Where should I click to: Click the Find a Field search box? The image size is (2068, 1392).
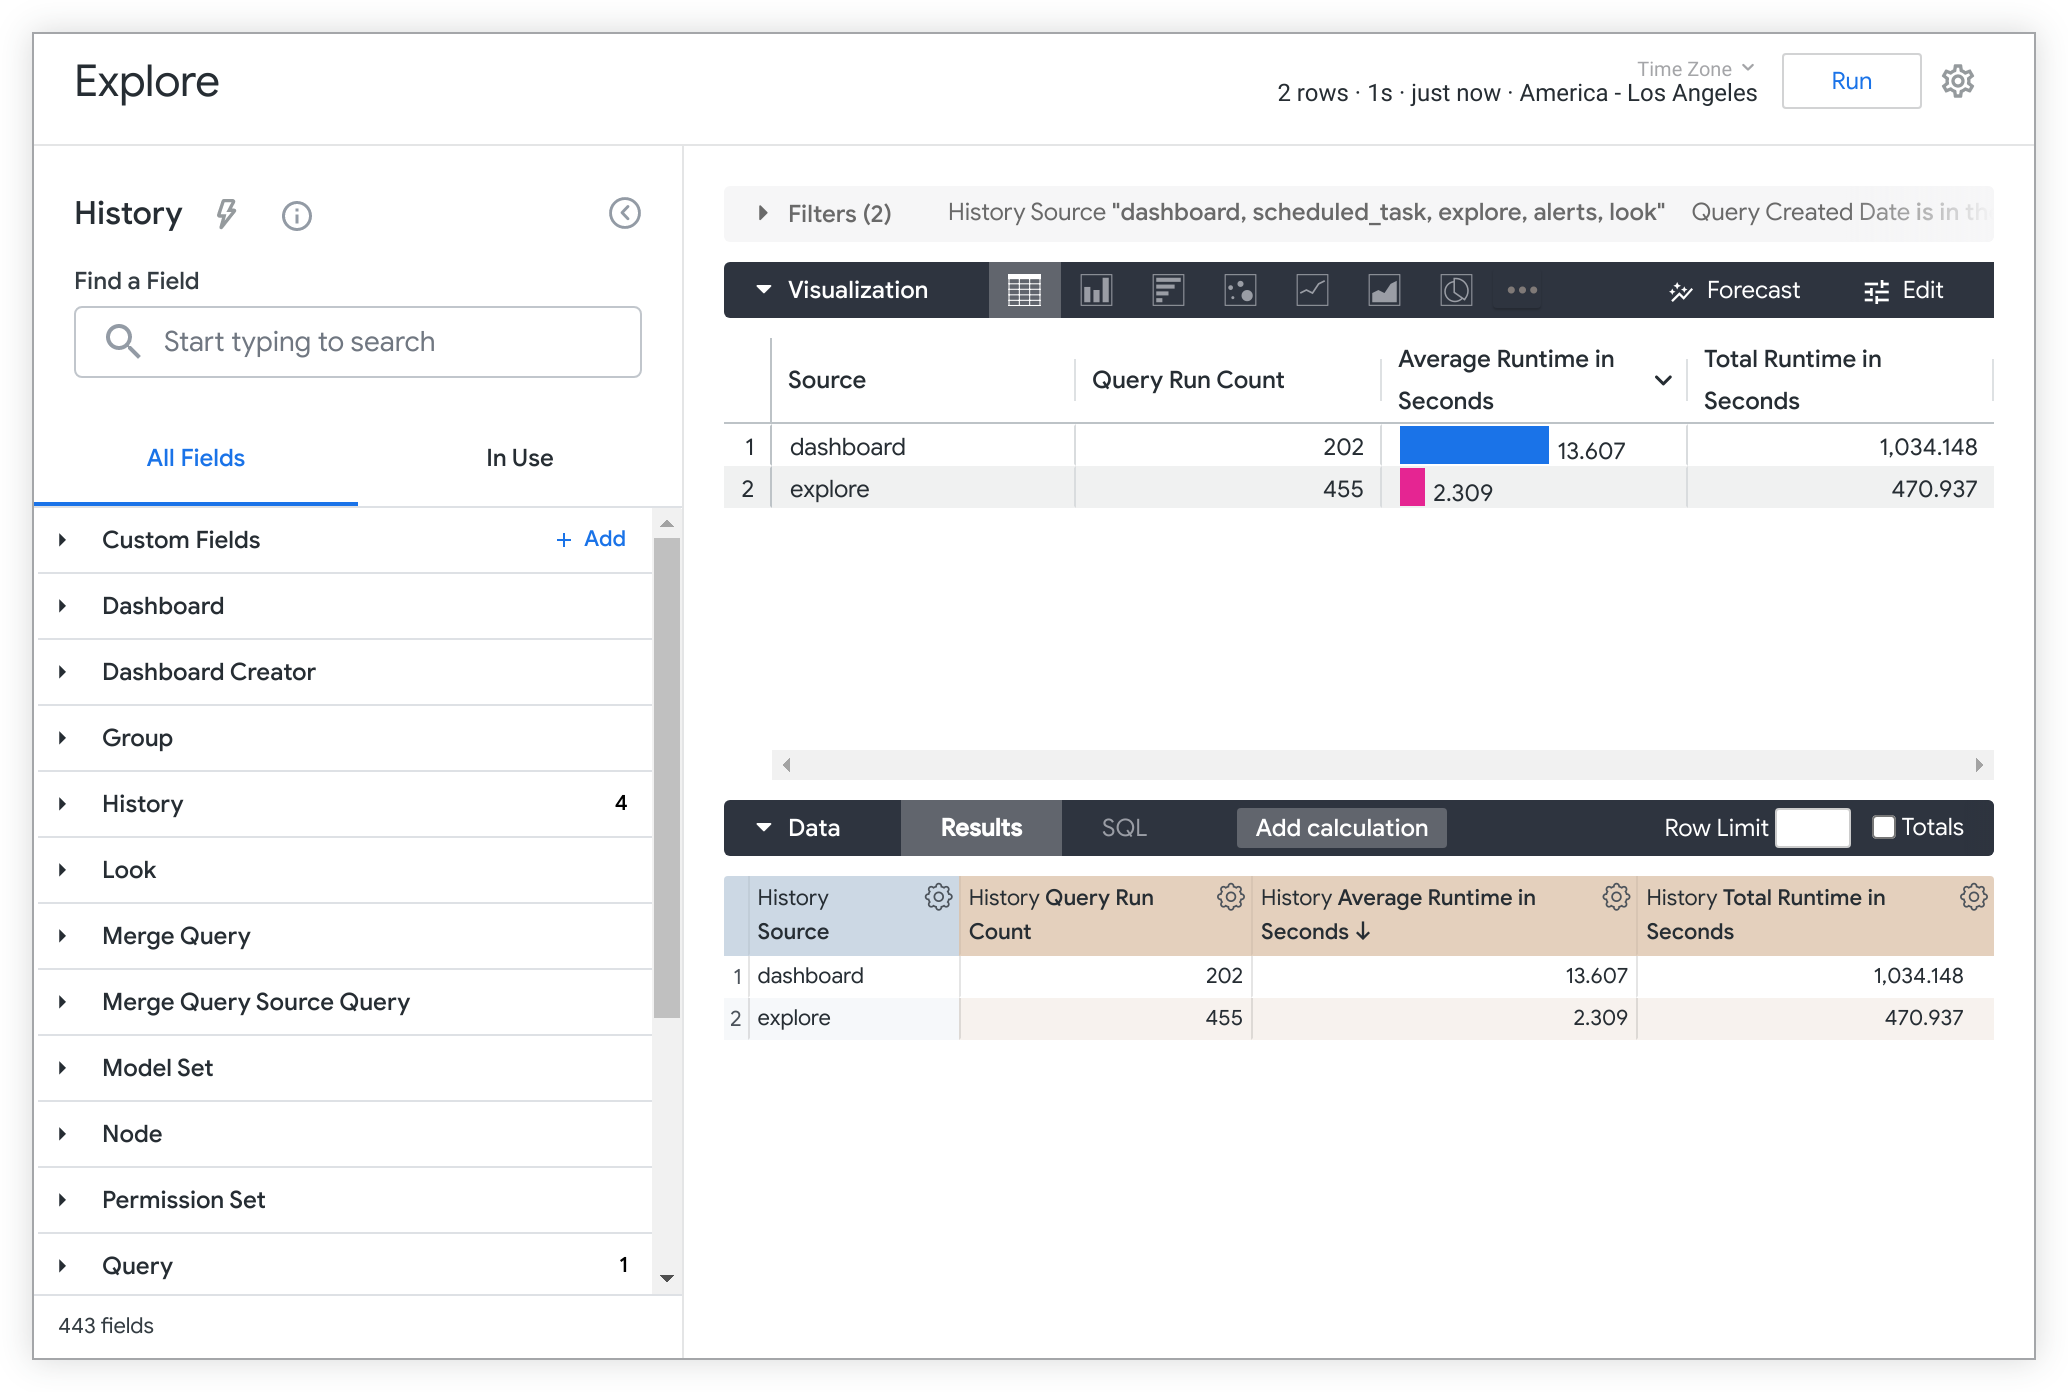[x=358, y=342]
